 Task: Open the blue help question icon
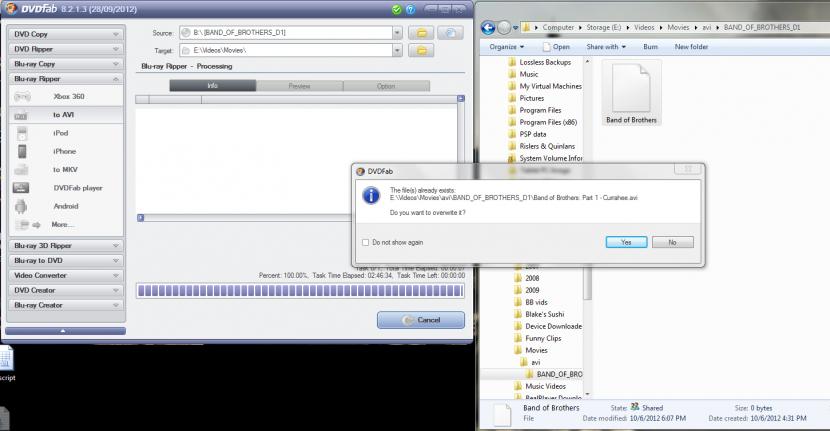tap(411, 8)
